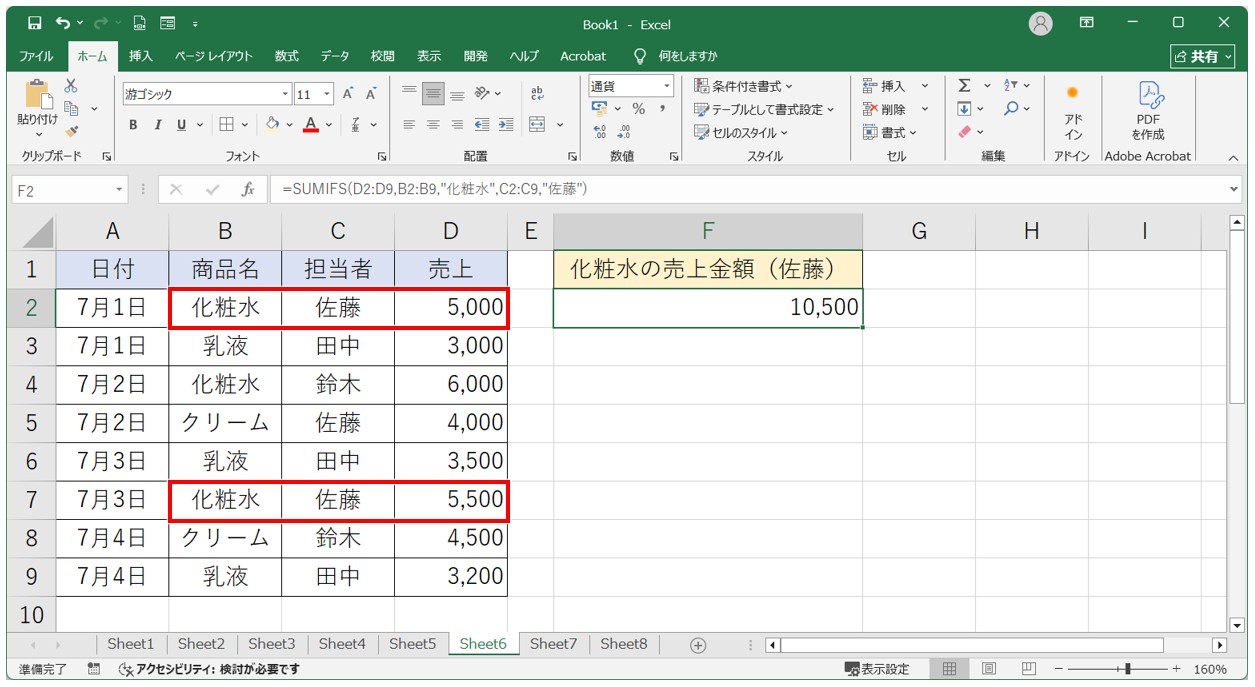Open display settings (表示設定) in status bar
This screenshot has width=1255, height=687.
pos(876,669)
